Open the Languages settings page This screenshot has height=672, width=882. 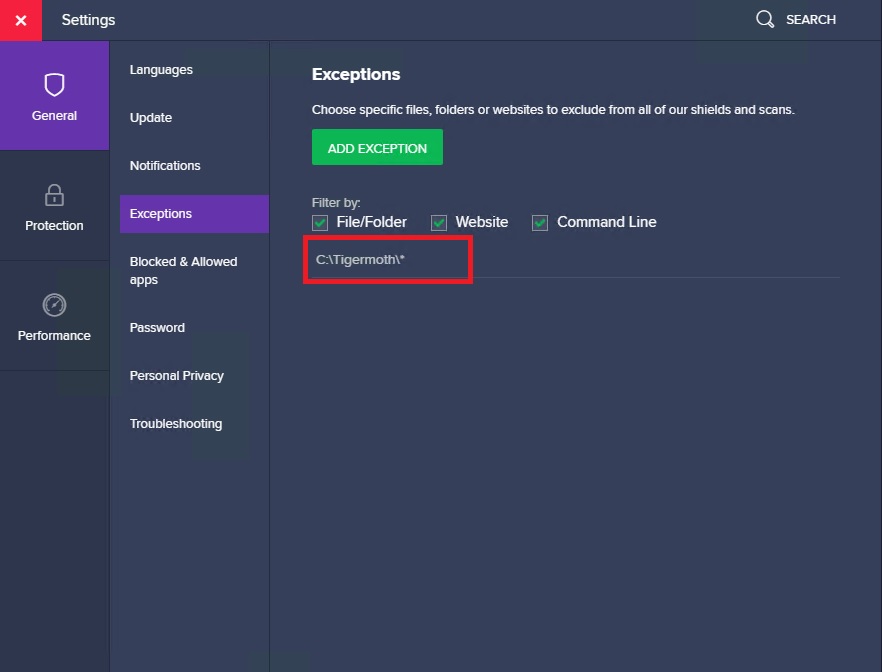[x=161, y=70]
